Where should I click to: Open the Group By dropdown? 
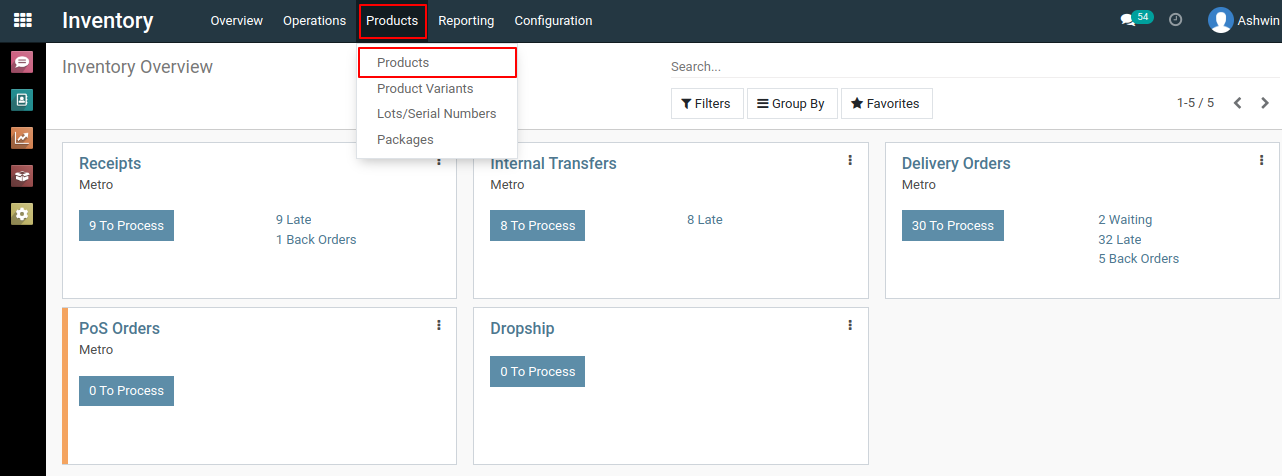pos(791,103)
